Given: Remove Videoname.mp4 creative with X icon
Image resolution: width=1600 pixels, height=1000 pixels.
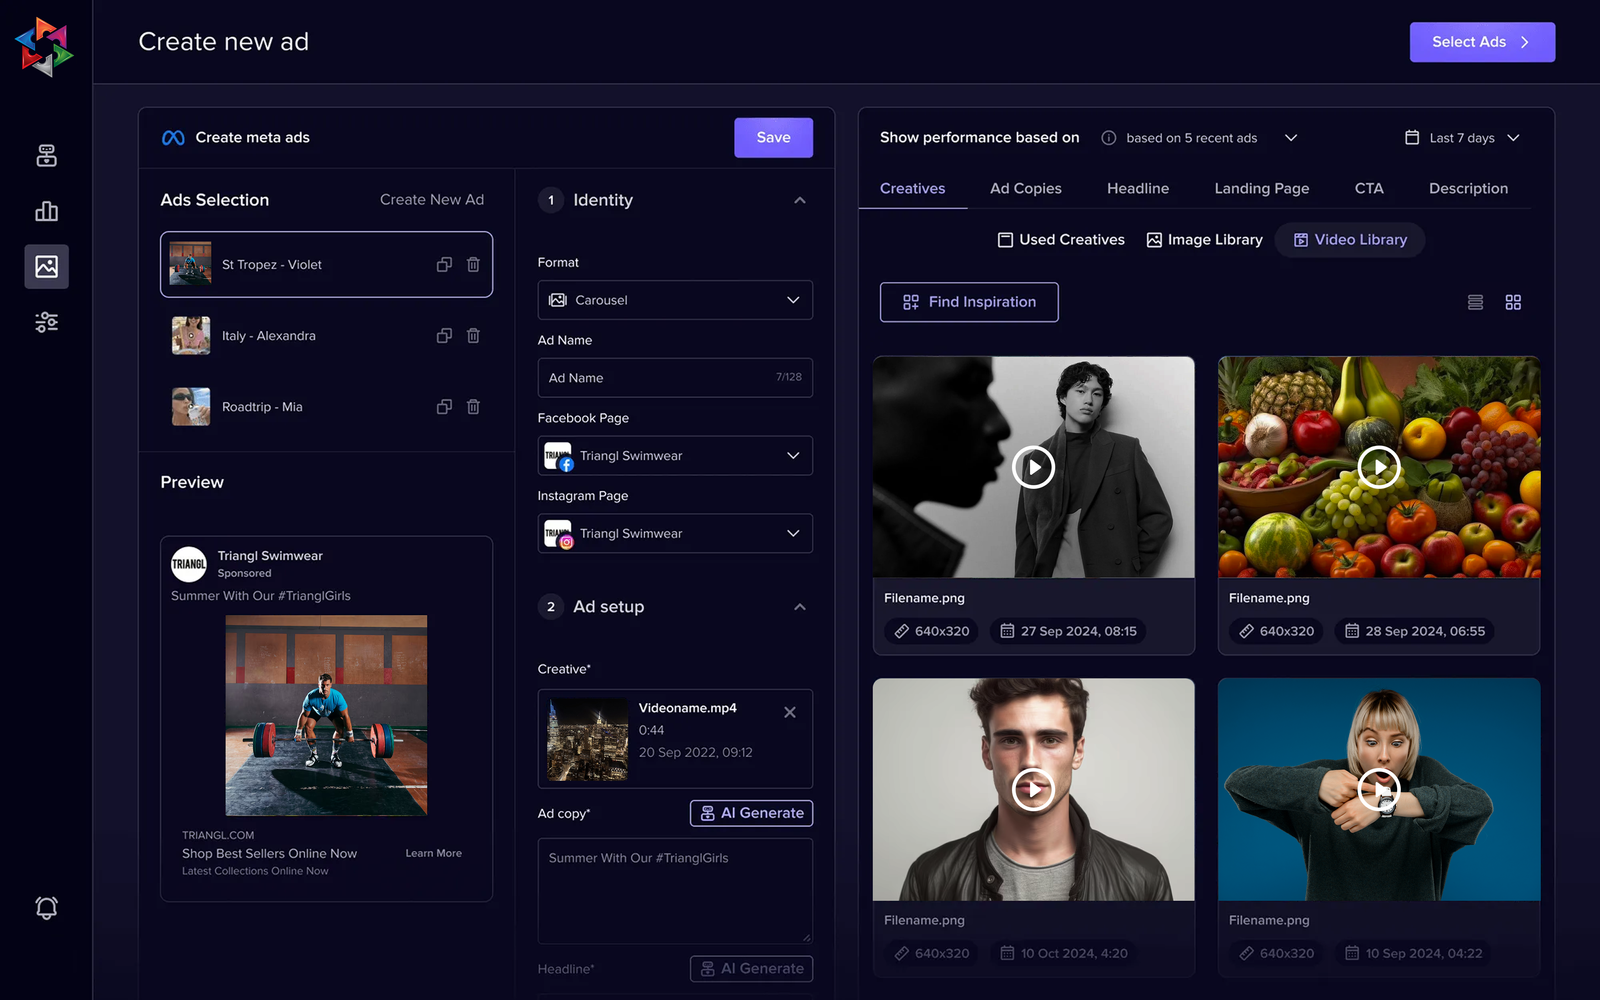Looking at the screenshot, I should (x=789, y=712).
